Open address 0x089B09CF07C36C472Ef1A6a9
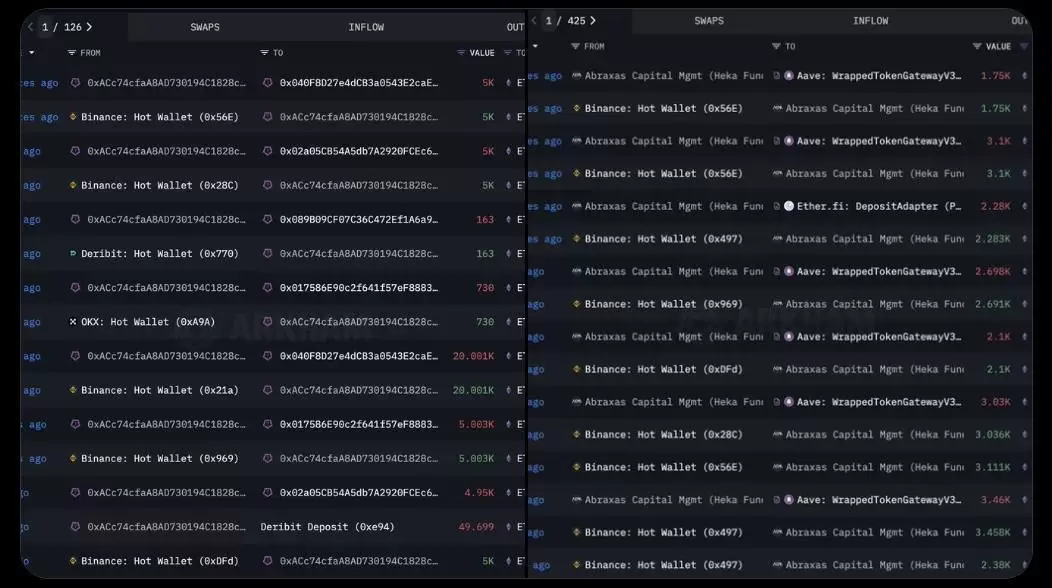1052x588 pixels. click(359, 219)
